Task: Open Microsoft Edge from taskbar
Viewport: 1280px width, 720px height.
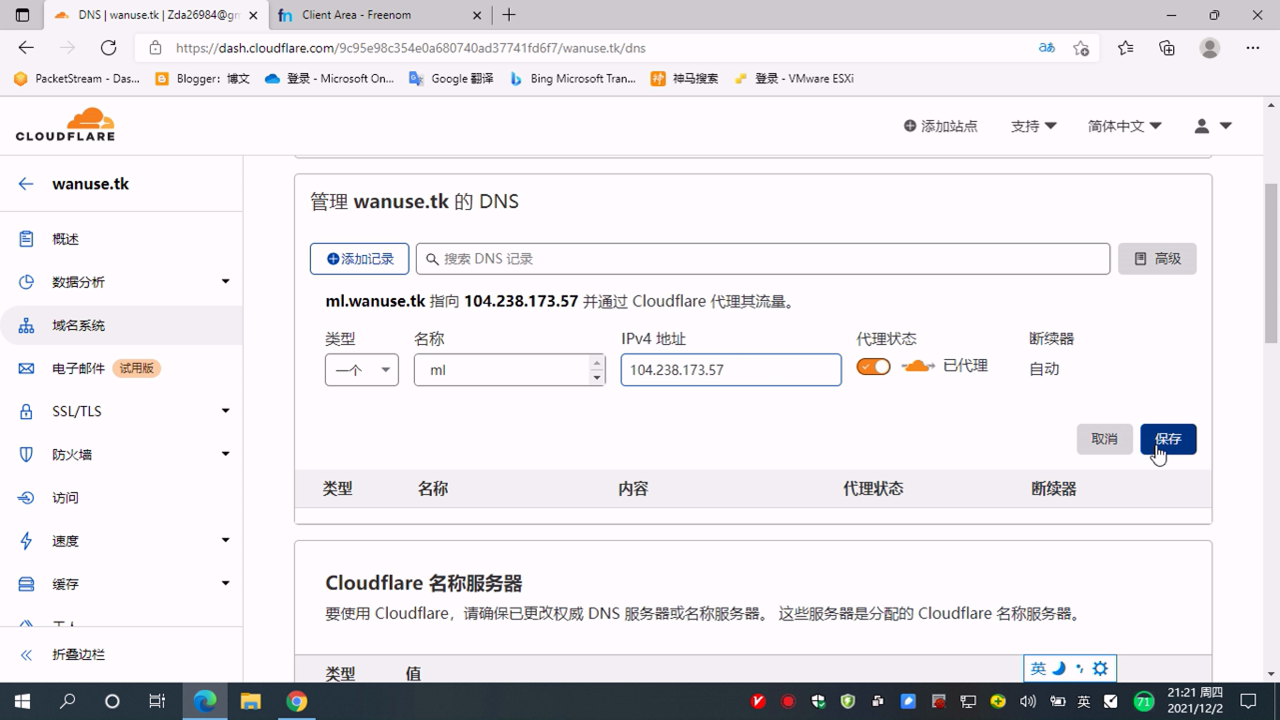Action: click(x=205, y=701)
